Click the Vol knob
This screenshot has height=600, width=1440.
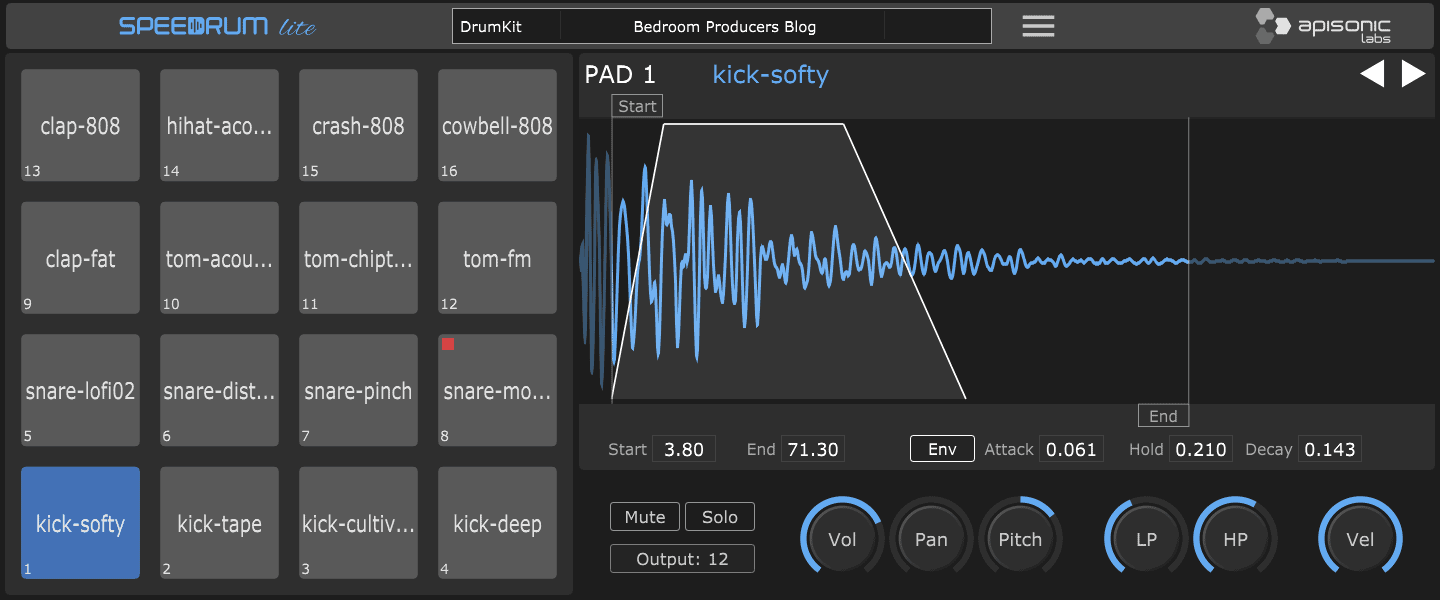click(842, 539)
